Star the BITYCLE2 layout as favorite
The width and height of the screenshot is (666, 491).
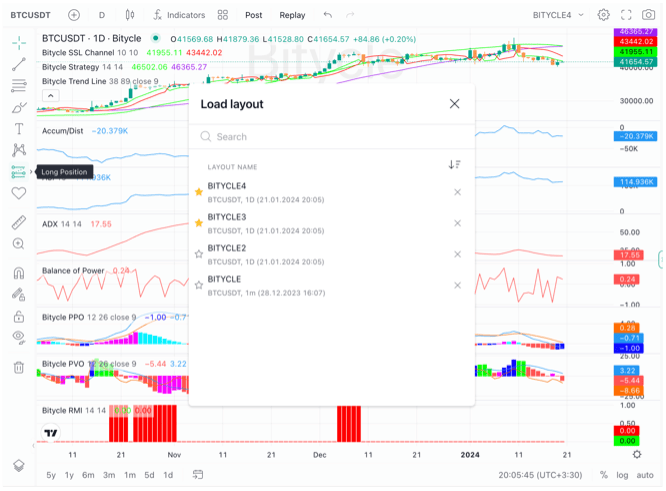click(198, 254)
